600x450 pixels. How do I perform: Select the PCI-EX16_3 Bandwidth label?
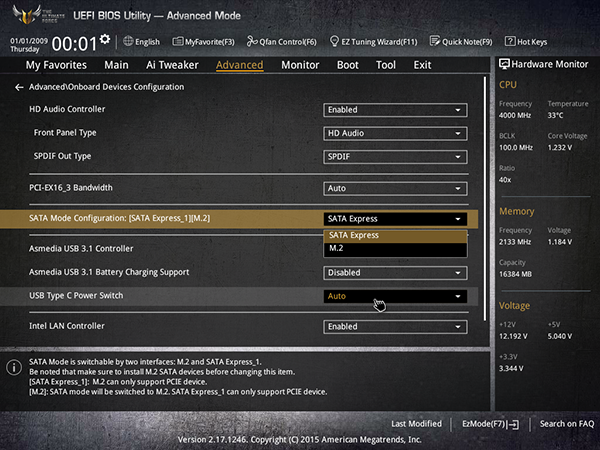coord(71,188)
